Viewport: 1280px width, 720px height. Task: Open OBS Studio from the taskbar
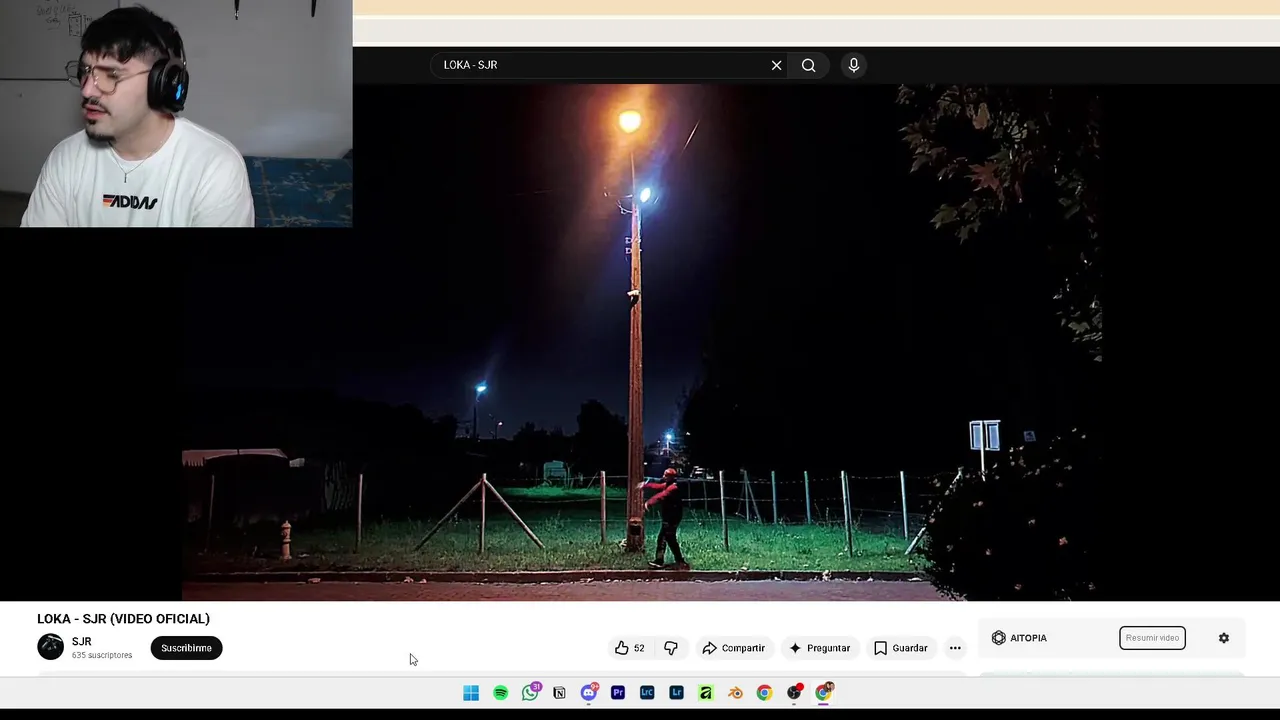coord(794,693)
